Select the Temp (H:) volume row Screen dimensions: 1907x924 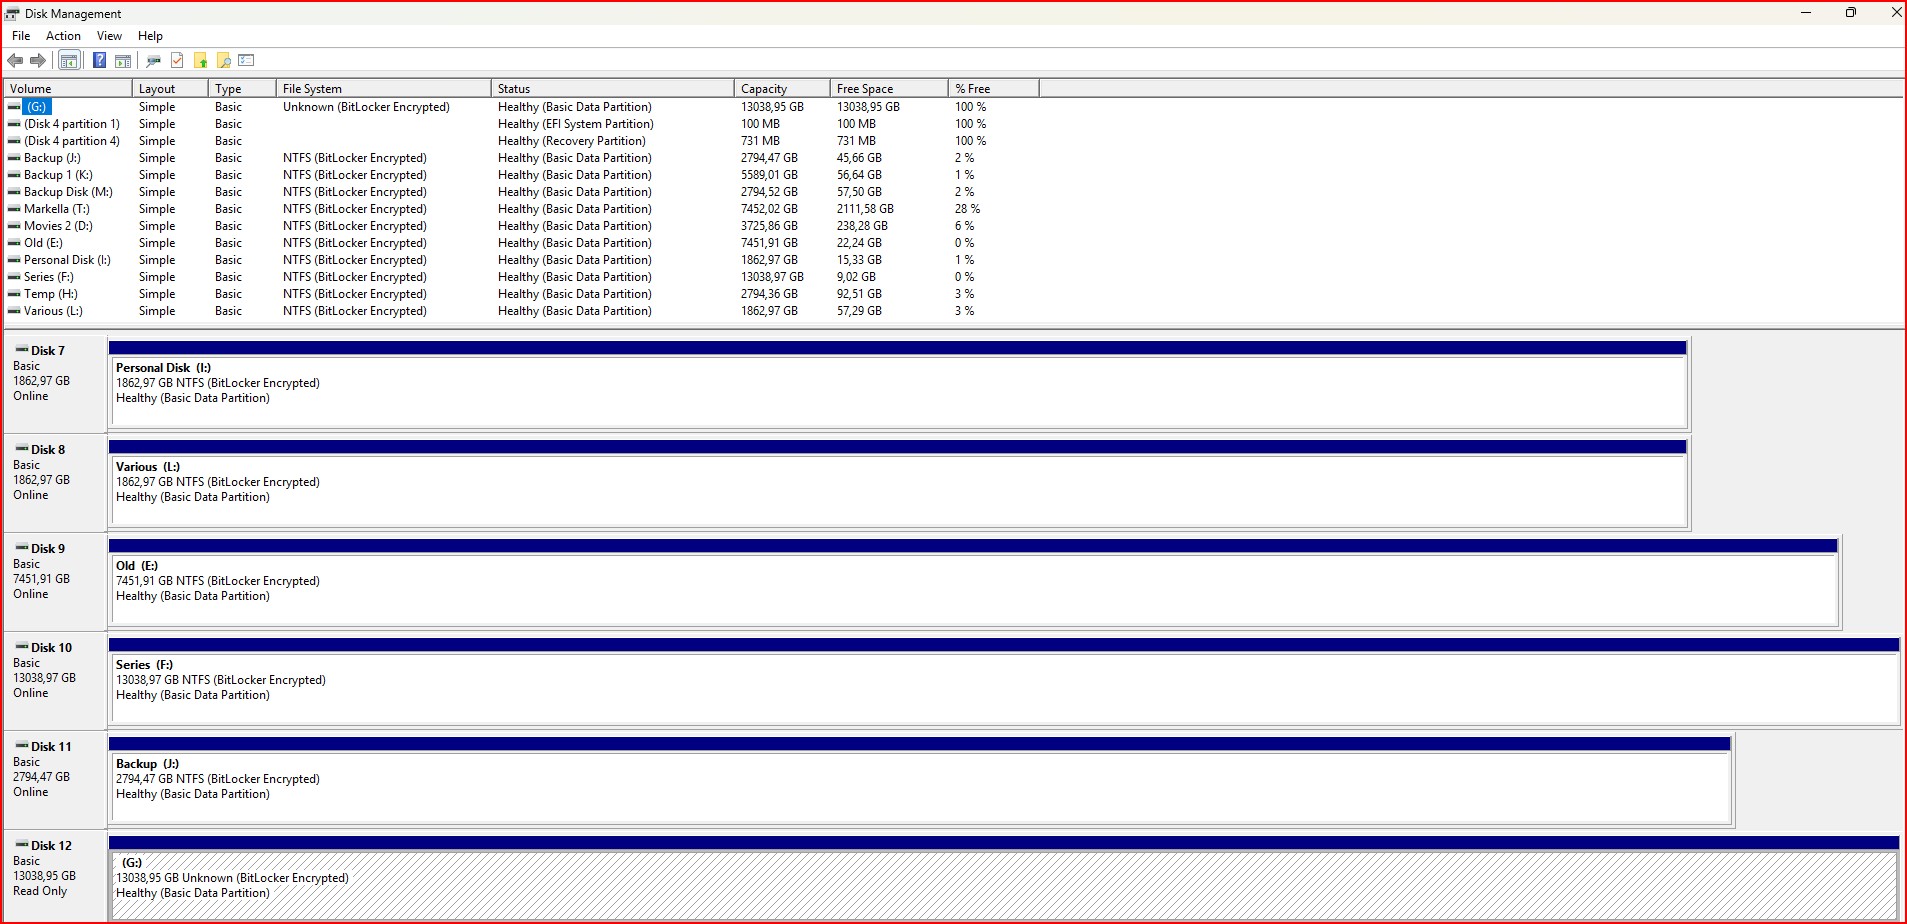click(x=520, y=294)
